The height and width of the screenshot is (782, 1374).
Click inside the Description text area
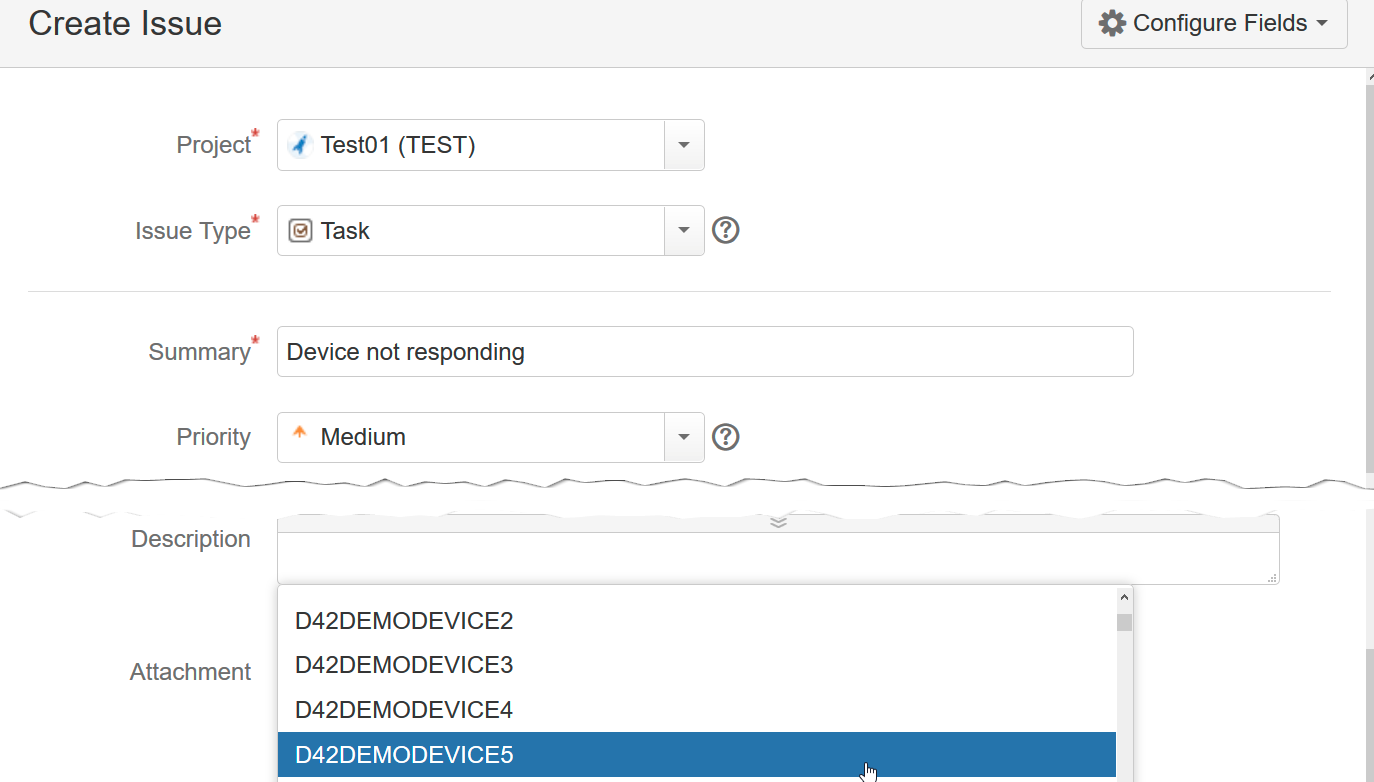click(778, 558)
